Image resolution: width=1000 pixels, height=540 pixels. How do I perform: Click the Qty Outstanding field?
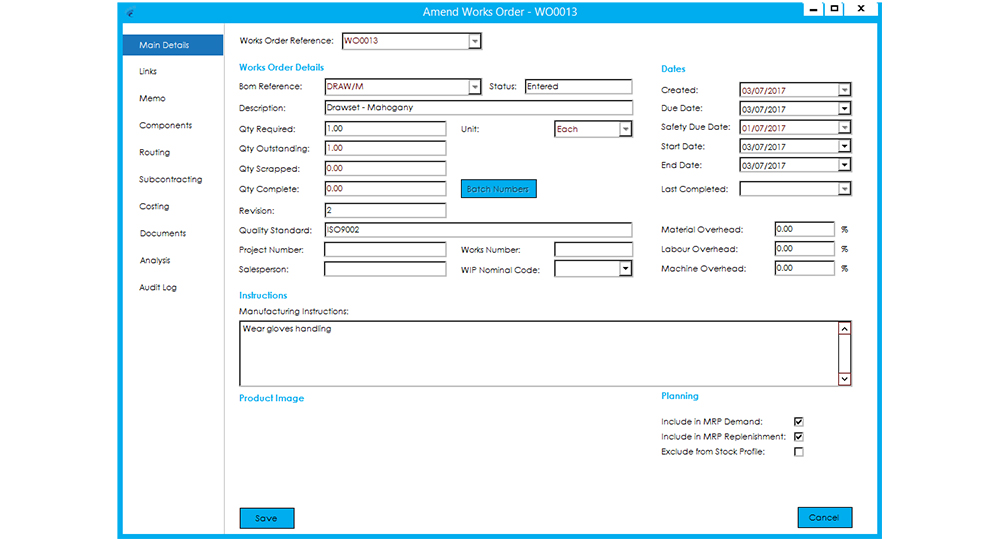click(x=385, y=149)
